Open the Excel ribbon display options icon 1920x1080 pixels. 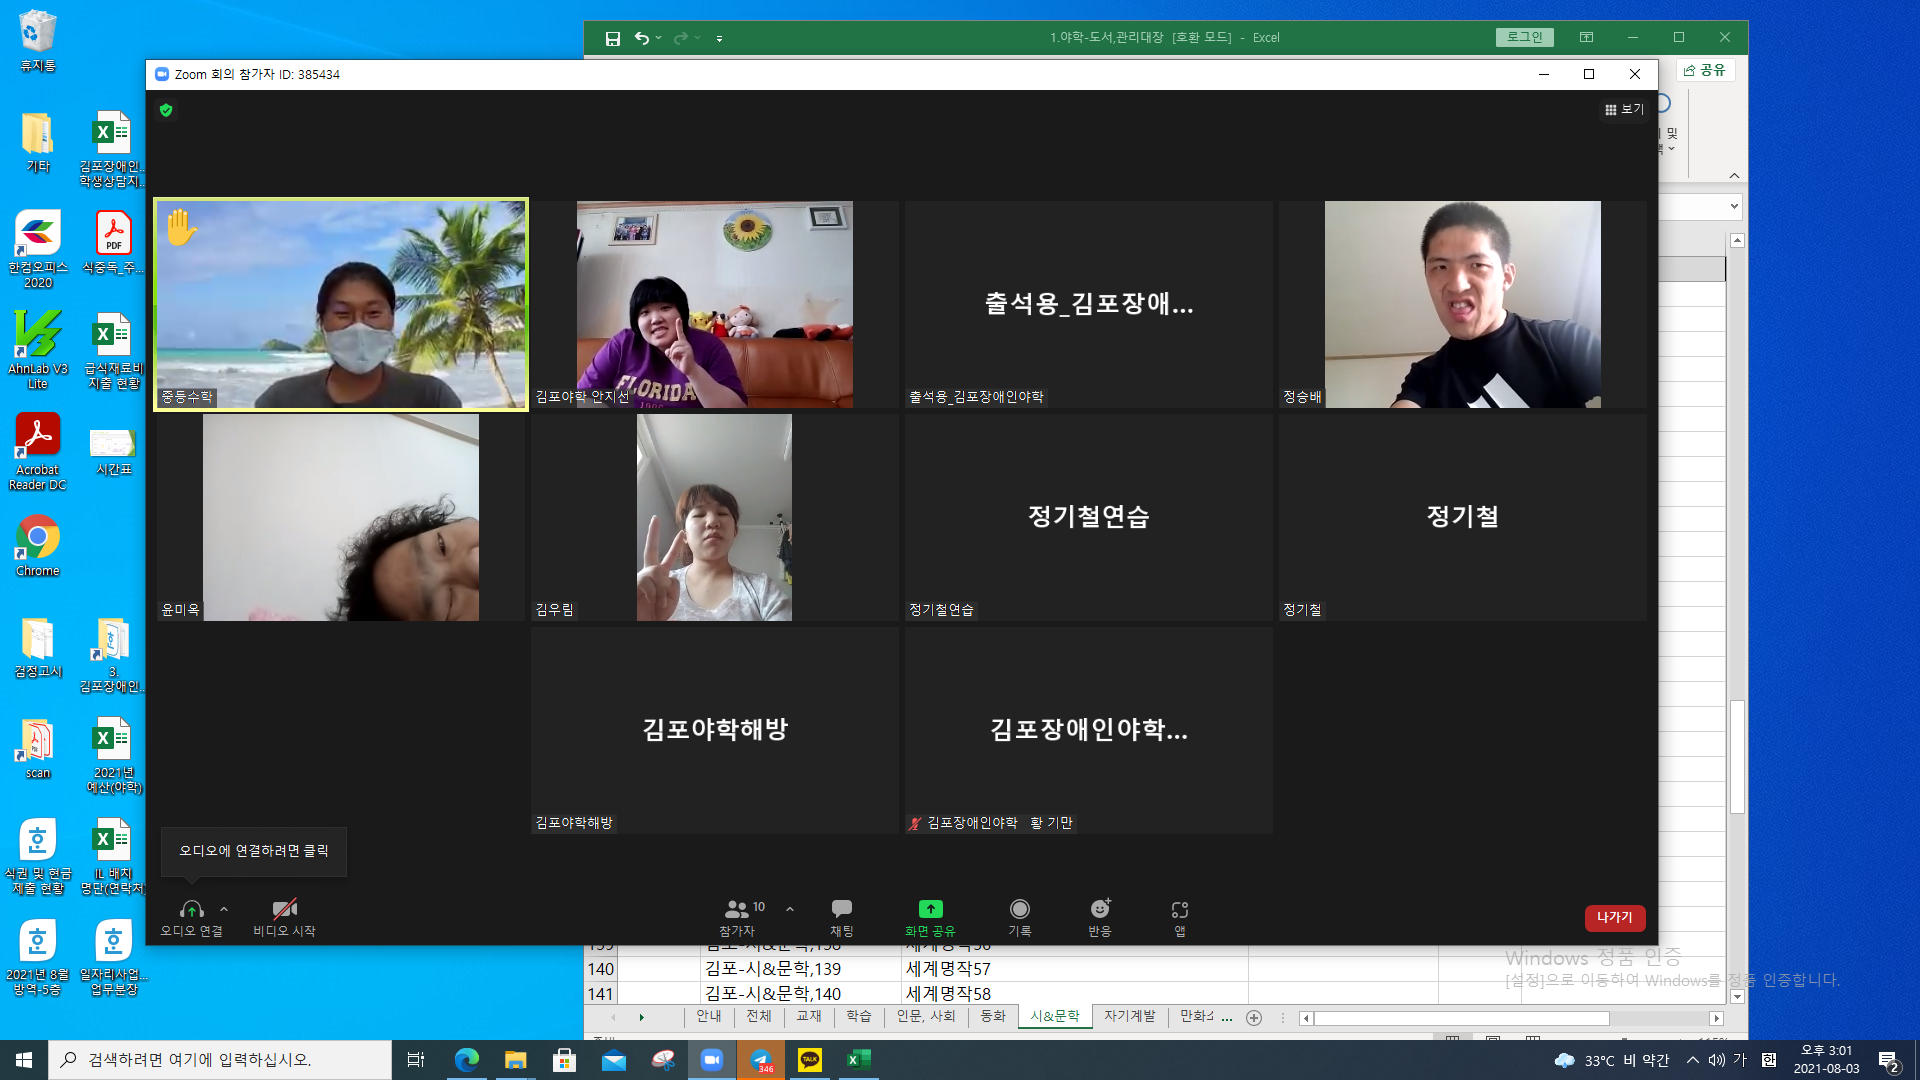1586,37
